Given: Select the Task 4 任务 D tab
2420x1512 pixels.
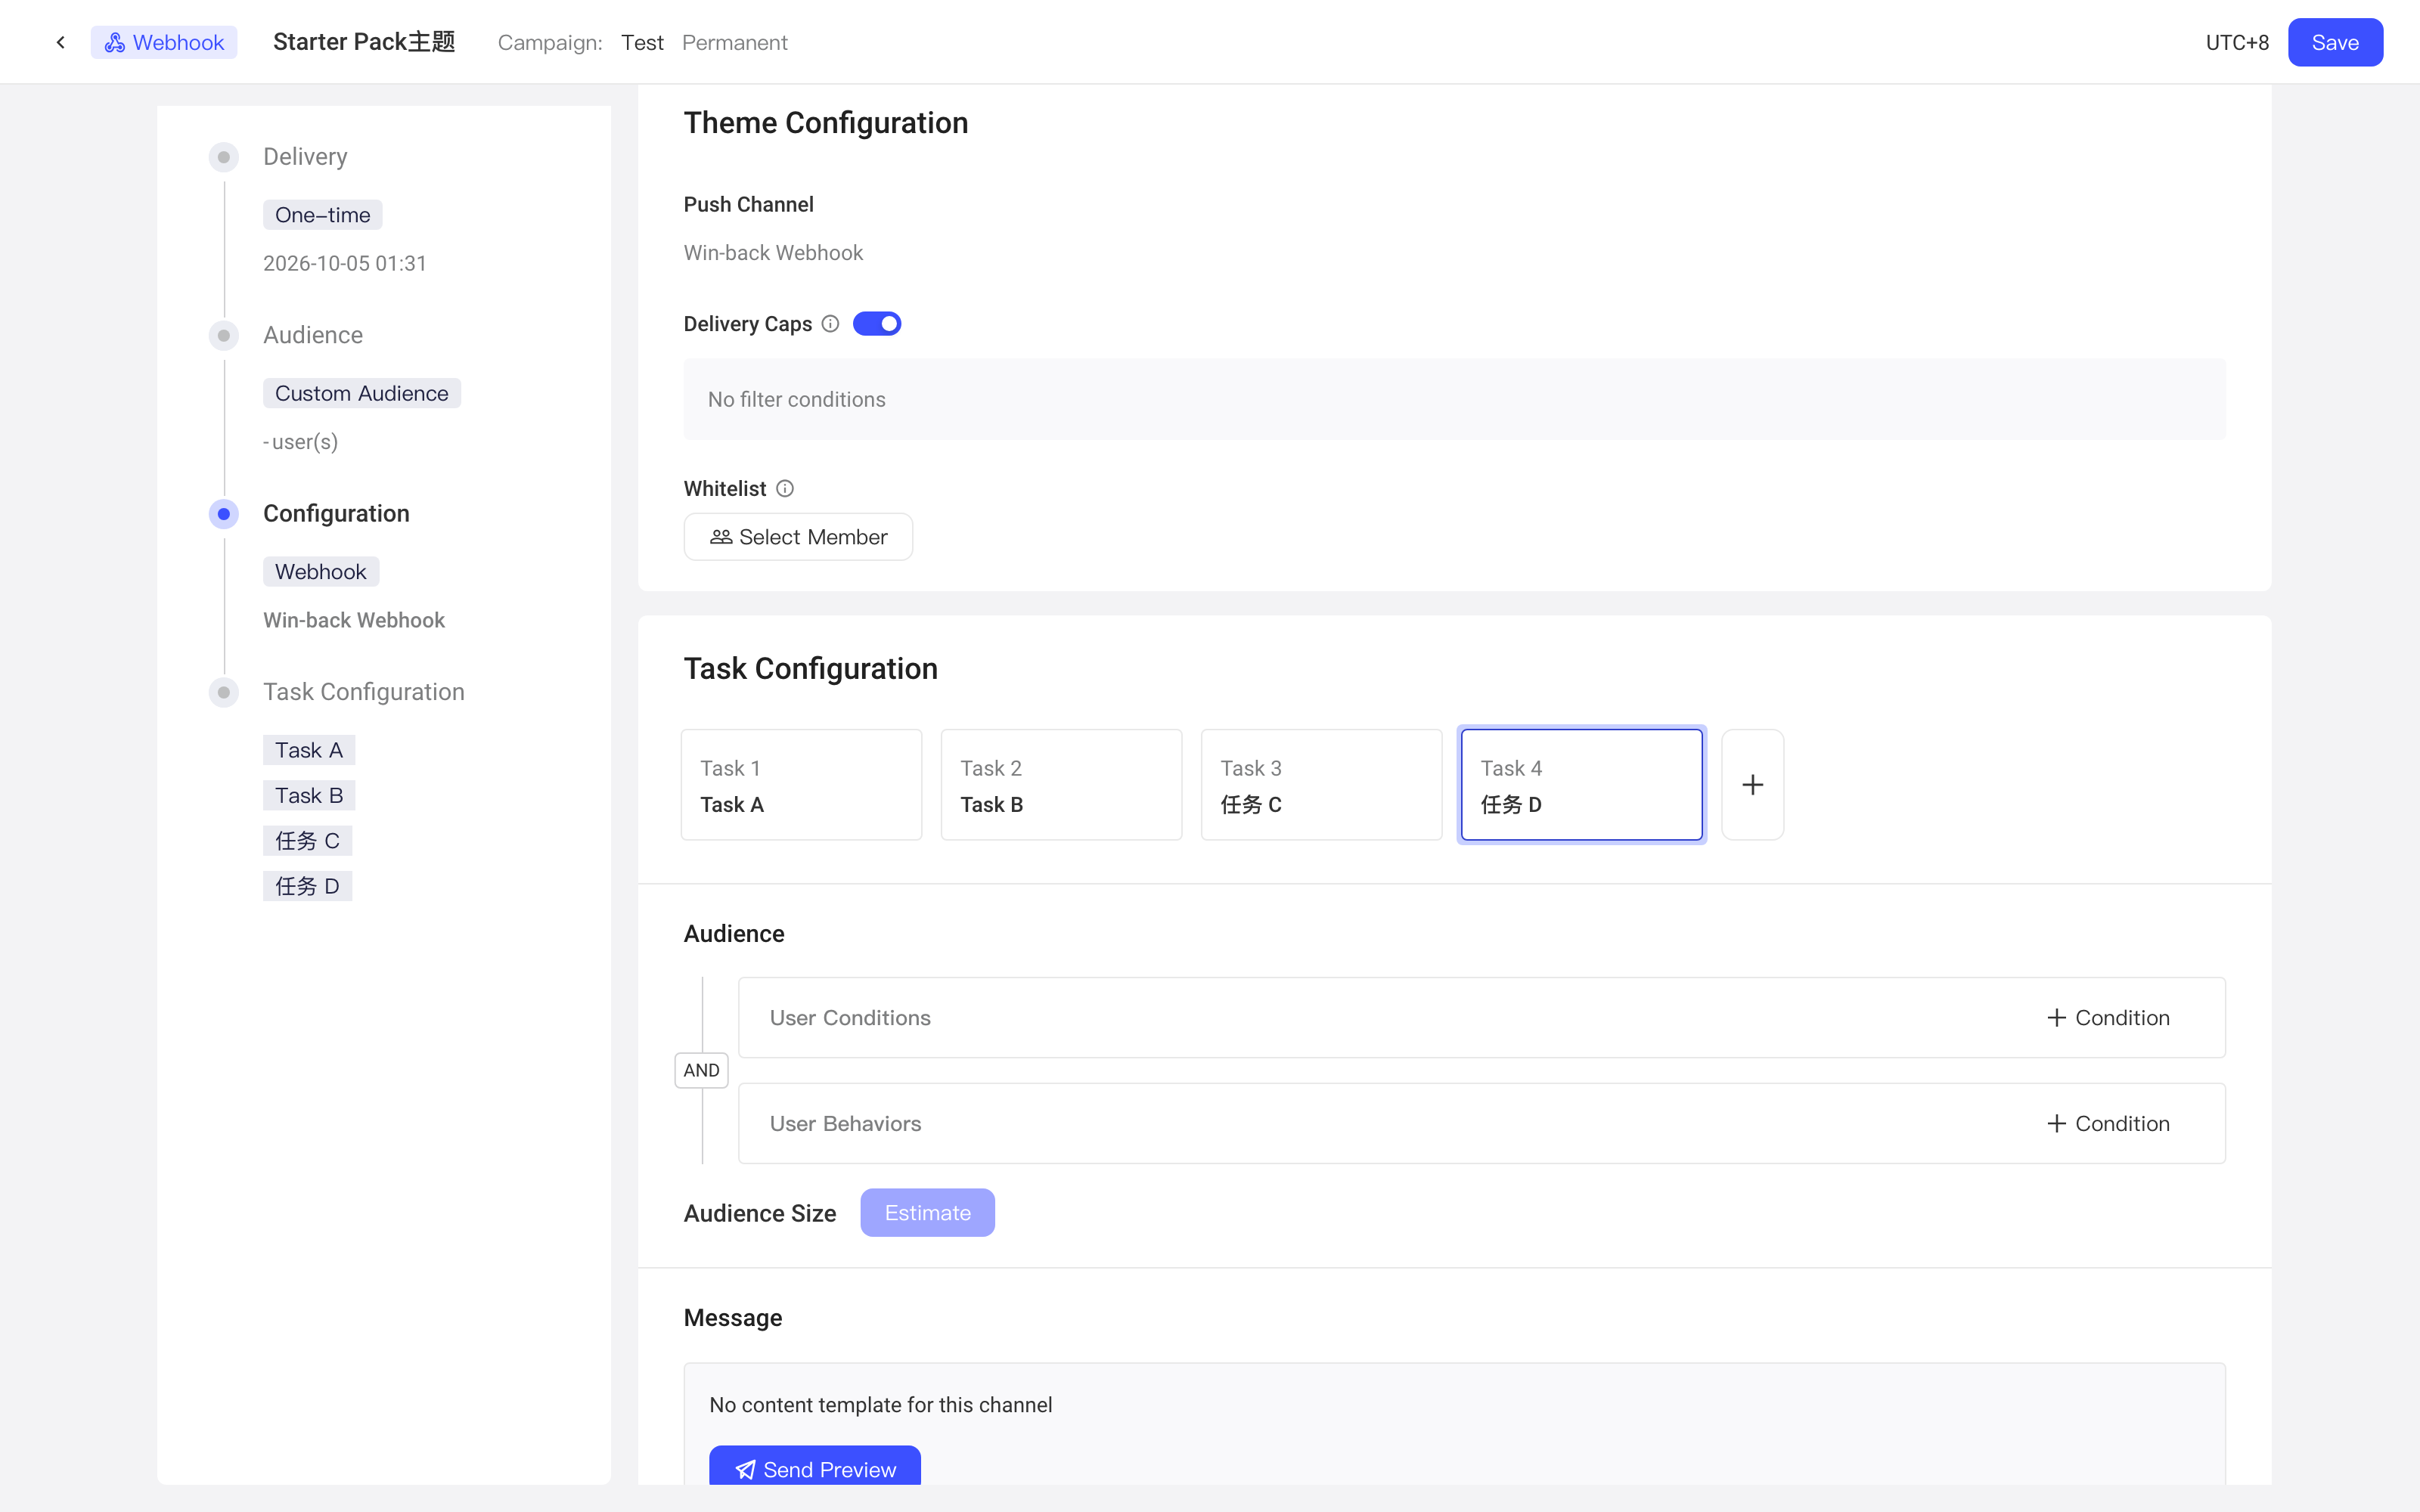Looking at the screenshot, I should click(1581, 785).
